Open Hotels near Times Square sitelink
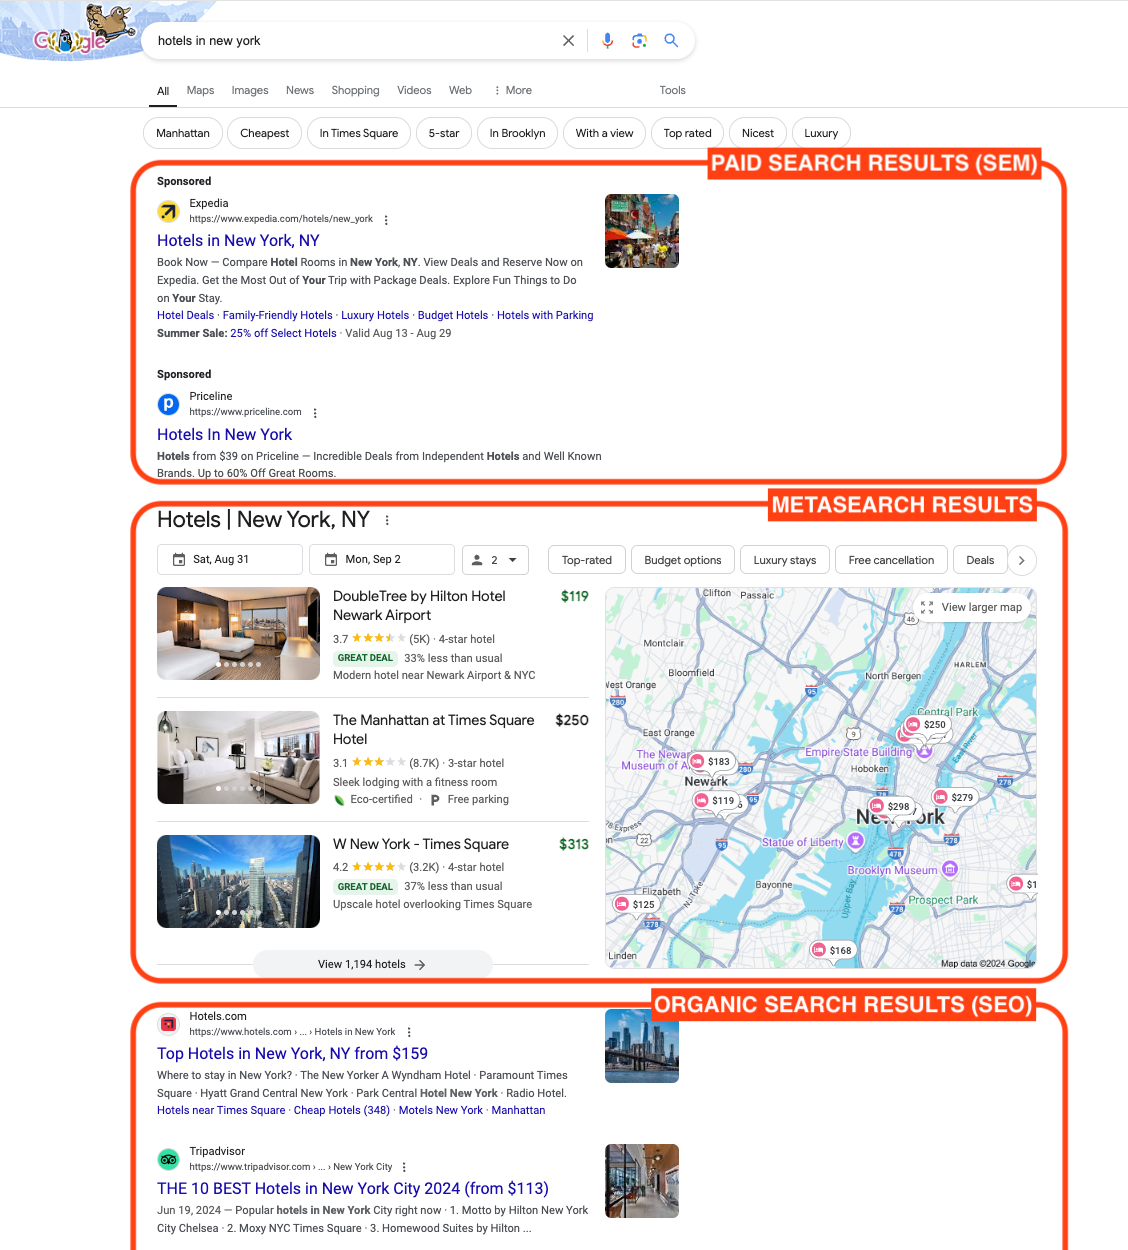This screenshot has width=1128, height=1250. (x=221, y=1110)
